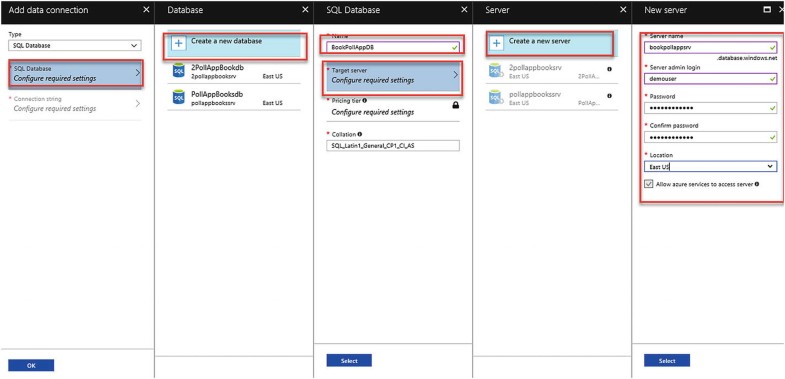Close the Database blade
Screen dimensions: 785x379
305,10
